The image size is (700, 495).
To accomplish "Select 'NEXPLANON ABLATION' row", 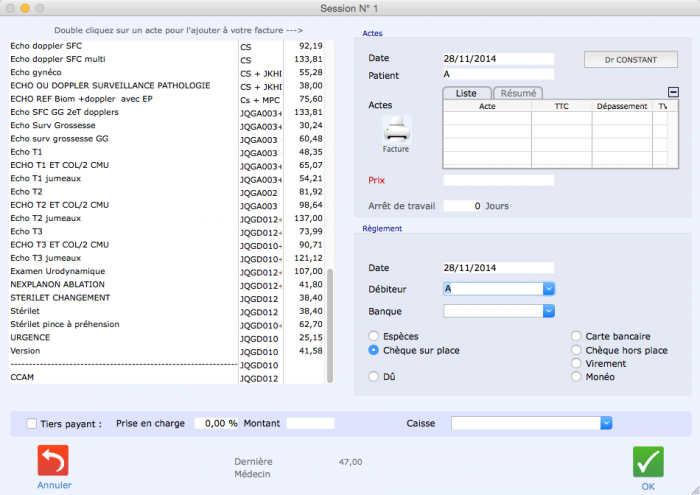I will (x=166, y=285).
